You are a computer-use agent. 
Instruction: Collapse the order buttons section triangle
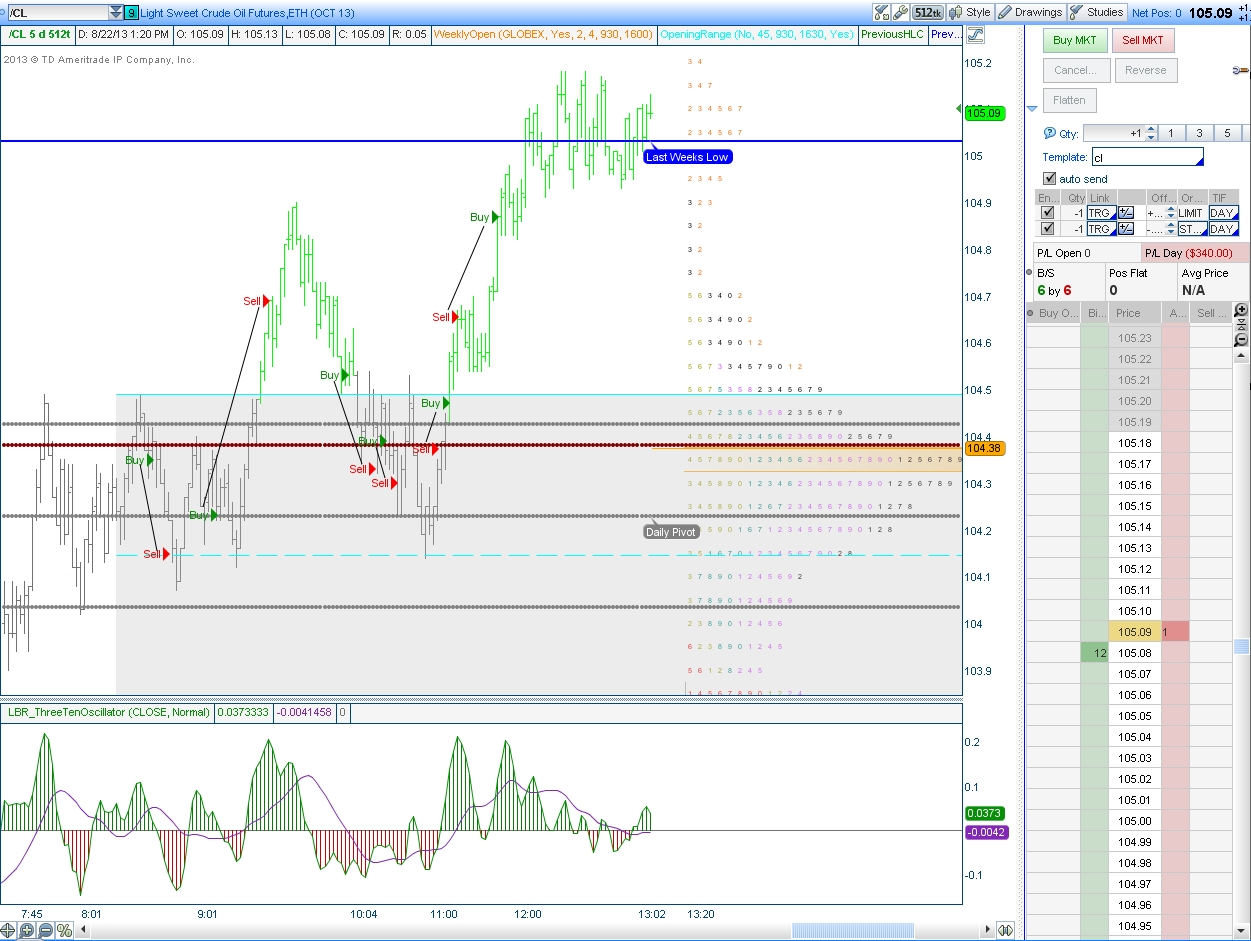(1032, 109)
